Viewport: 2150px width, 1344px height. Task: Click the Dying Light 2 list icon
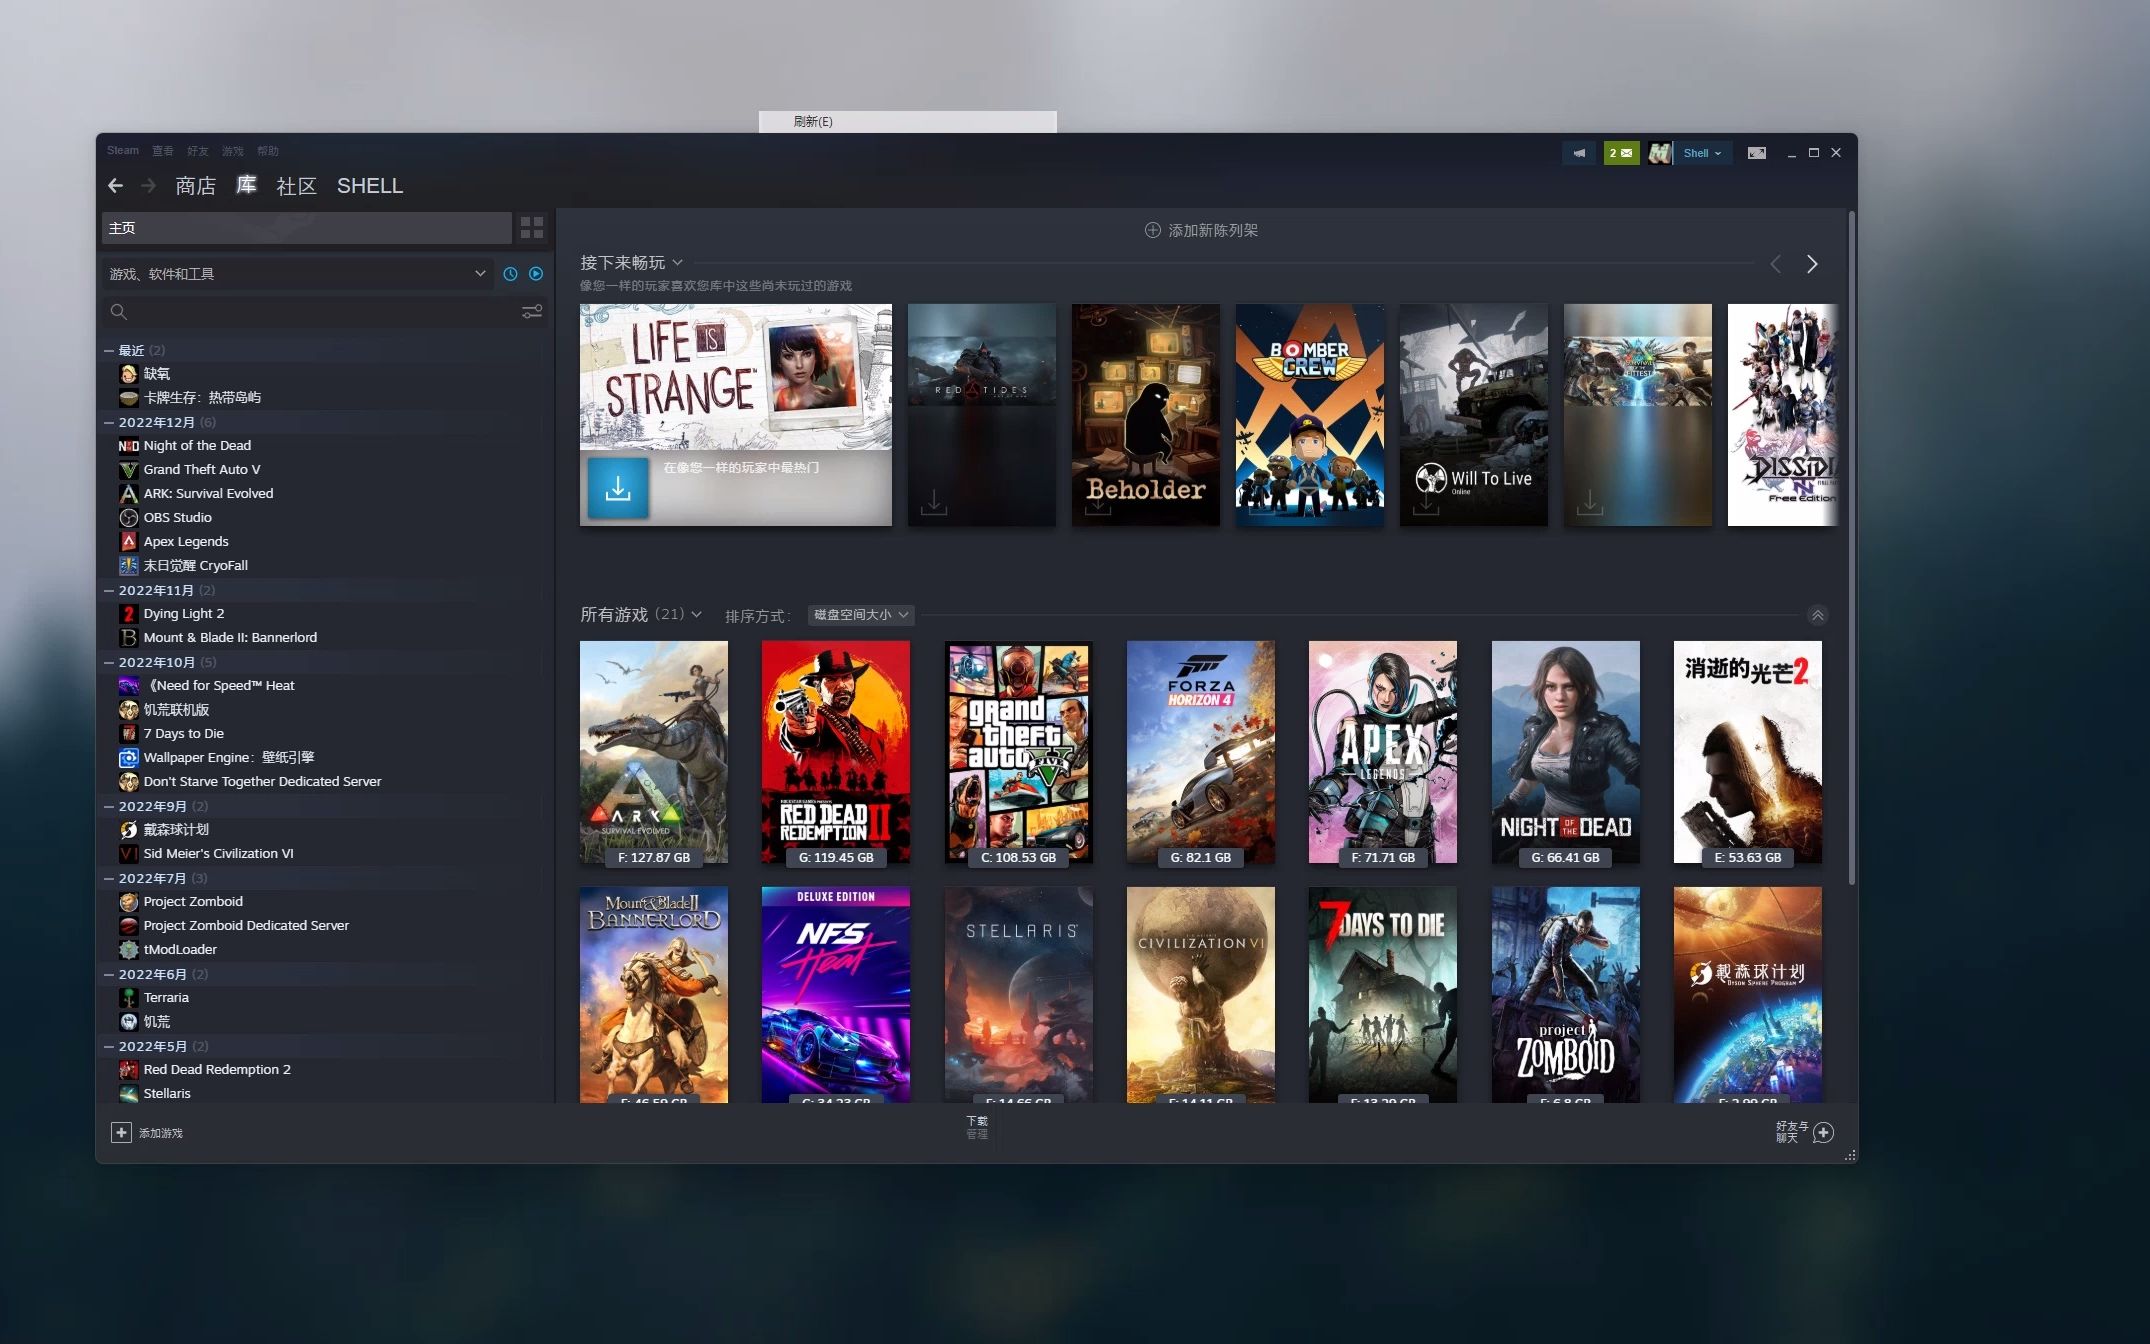click(x=129, y=614)
